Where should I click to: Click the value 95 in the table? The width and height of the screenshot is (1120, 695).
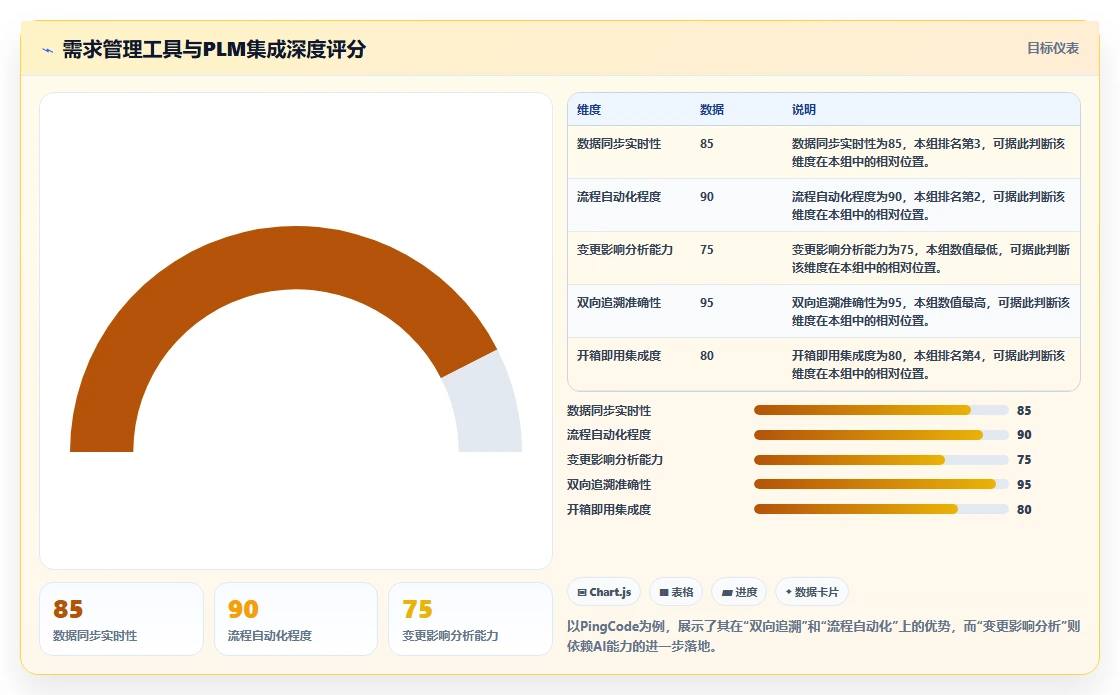click(706, 303)
